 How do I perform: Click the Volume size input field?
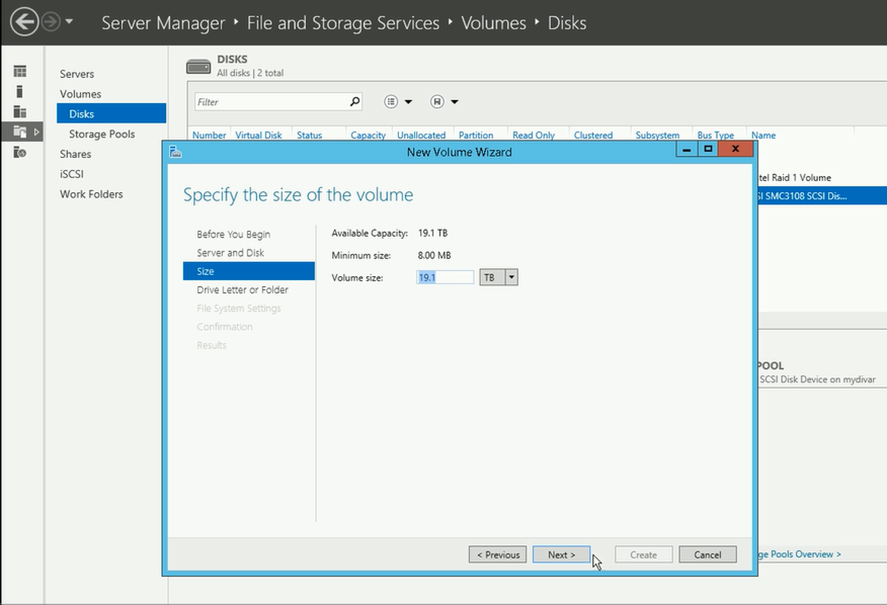(444, 277)
